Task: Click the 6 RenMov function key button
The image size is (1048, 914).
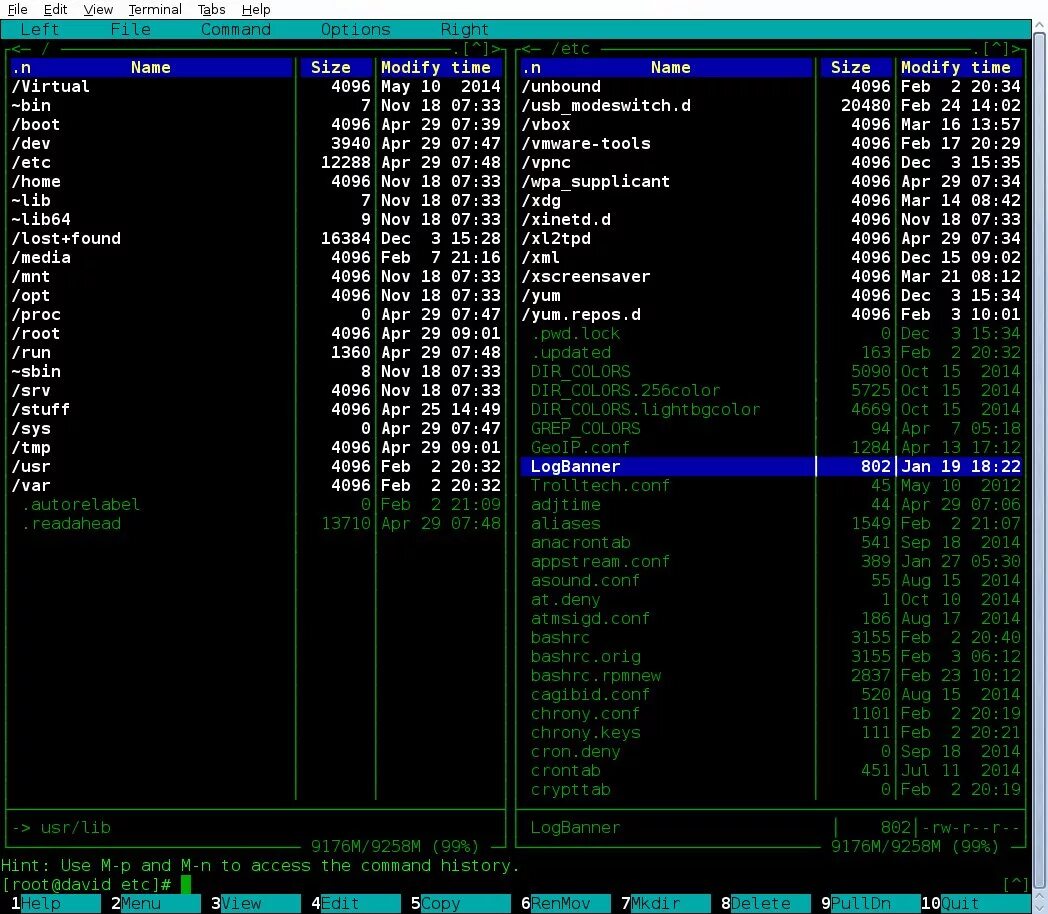Action: click(x=566, y=903)
